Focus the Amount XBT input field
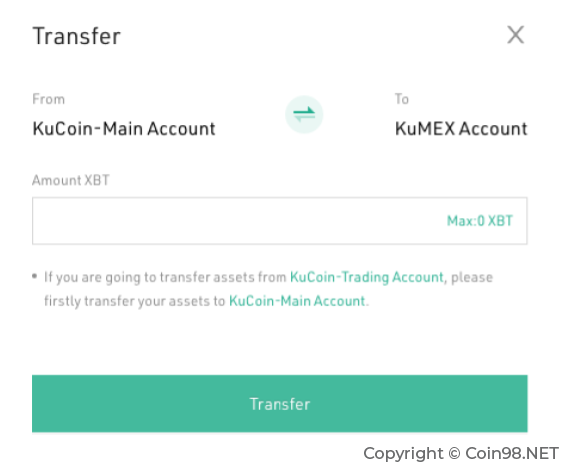This screenshot has width=574, height=469. [280, 220]
